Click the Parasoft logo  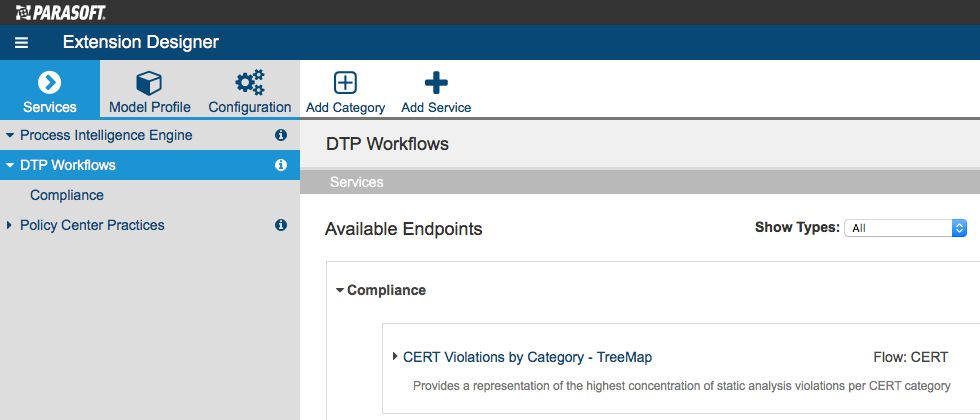(x=61, y=12)
